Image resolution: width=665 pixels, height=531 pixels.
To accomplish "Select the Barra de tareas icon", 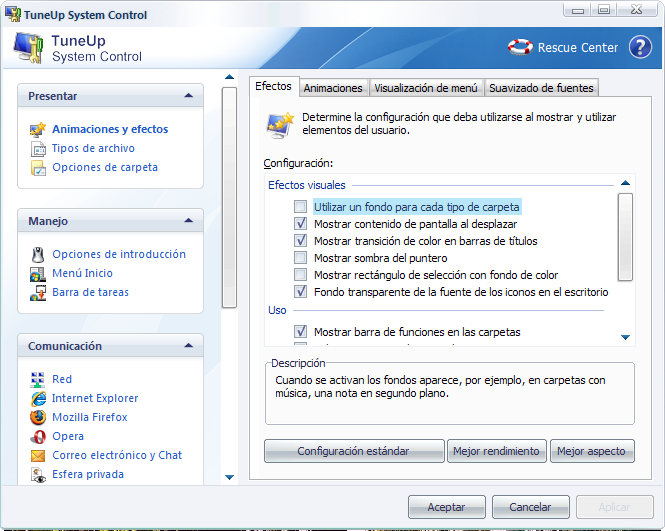I will pyautogui.click(x=38, y=293).
